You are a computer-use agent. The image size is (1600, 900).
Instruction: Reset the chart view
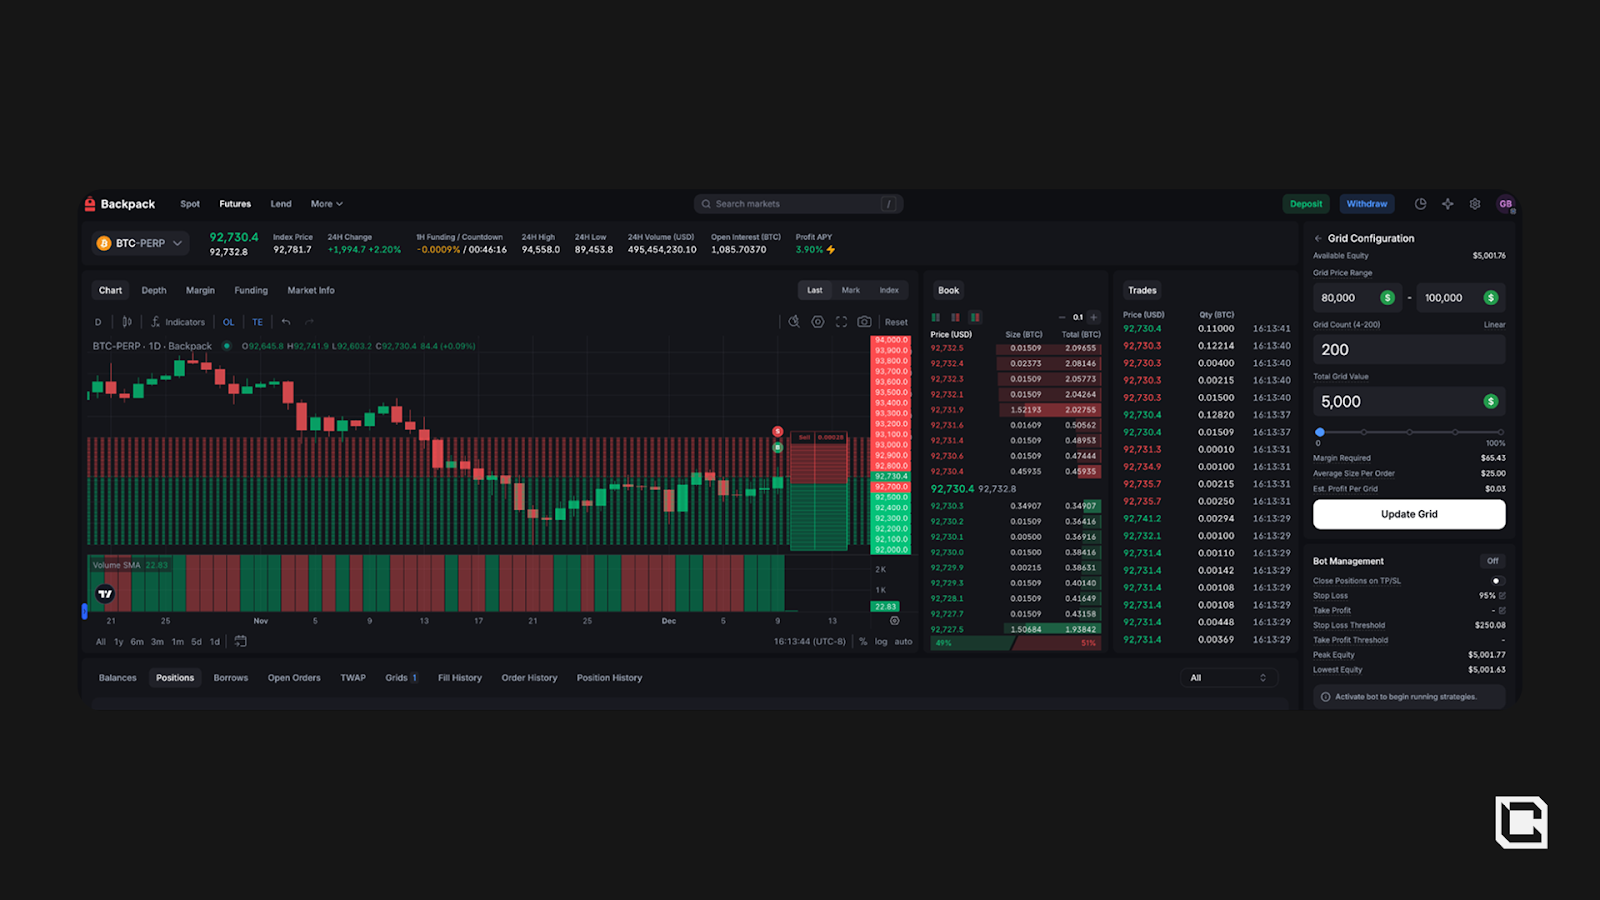click(x=896, y=322)
